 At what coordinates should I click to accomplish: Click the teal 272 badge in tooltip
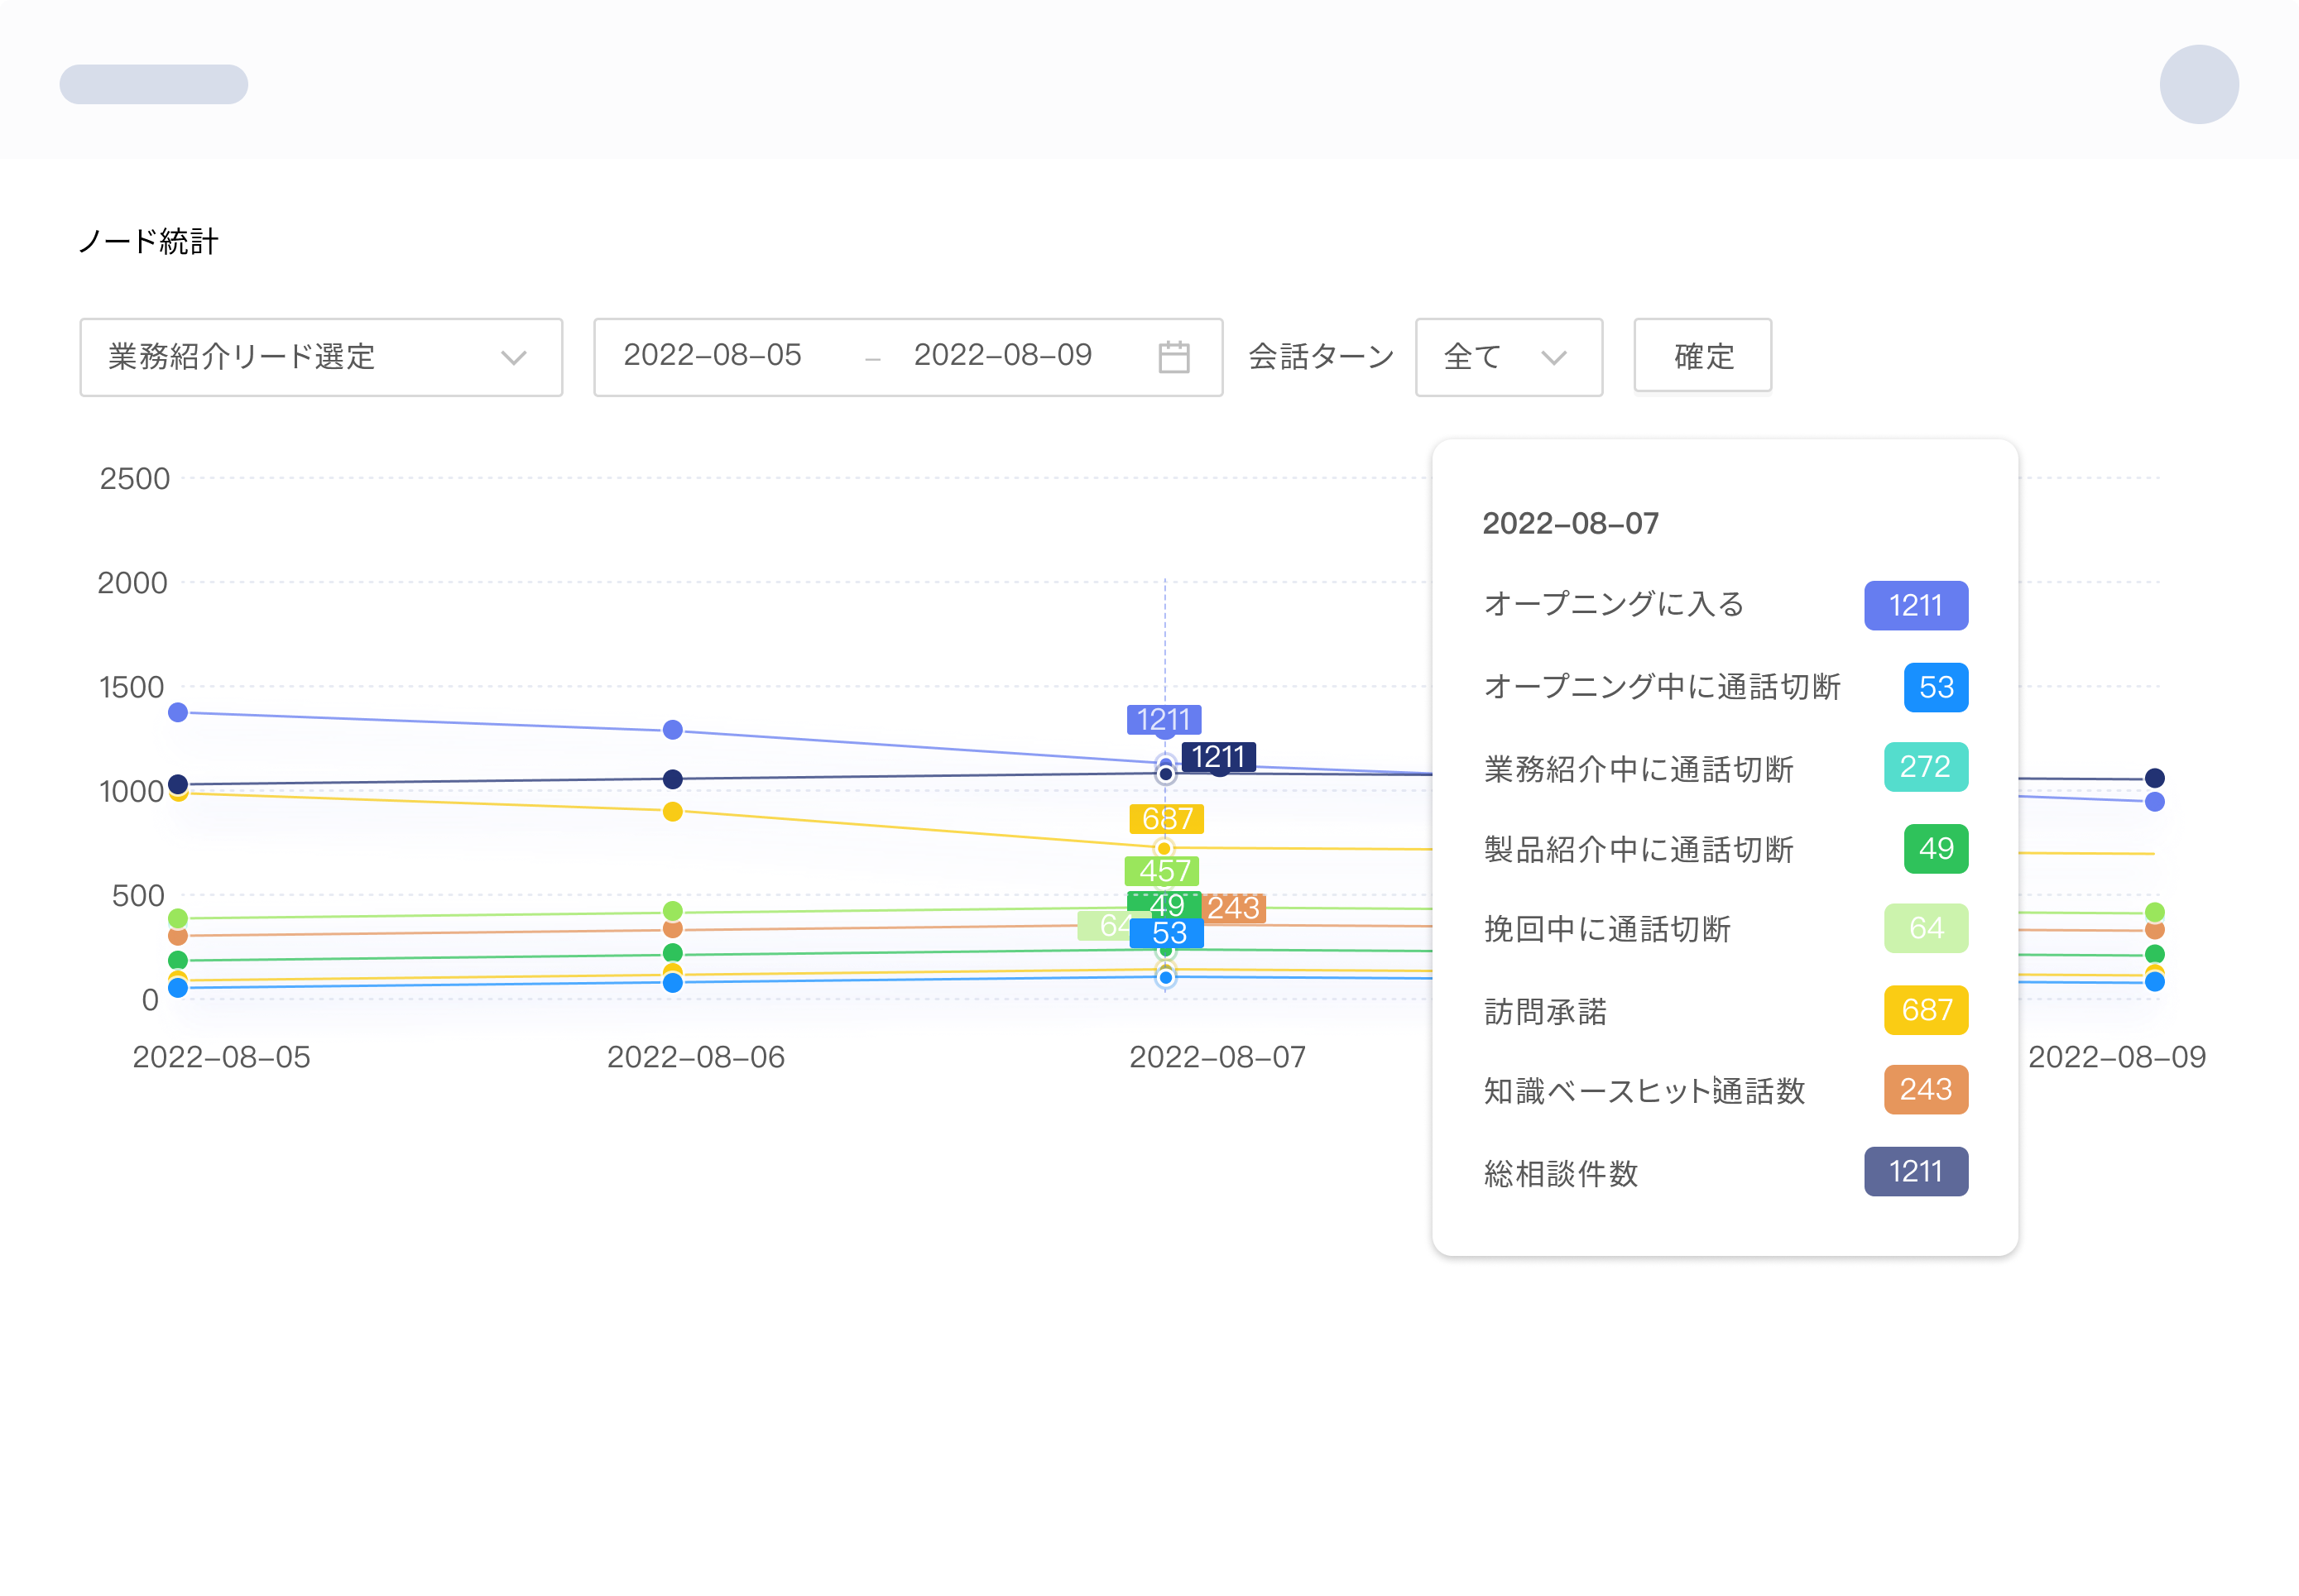1925,767
